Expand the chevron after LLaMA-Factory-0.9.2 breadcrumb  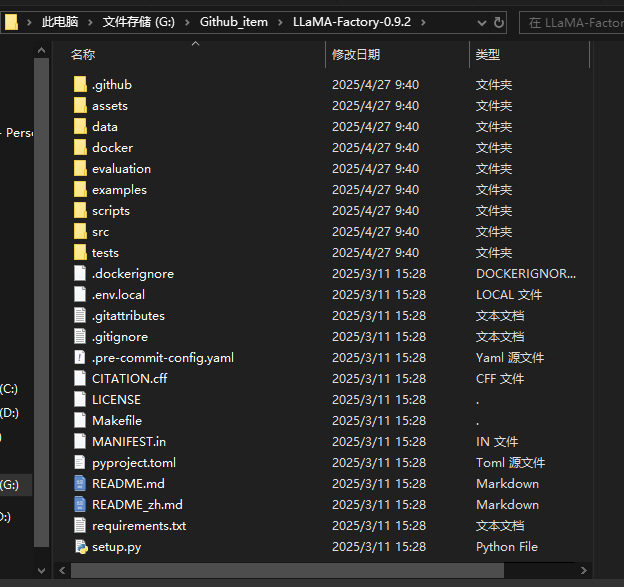pos(423,22)
